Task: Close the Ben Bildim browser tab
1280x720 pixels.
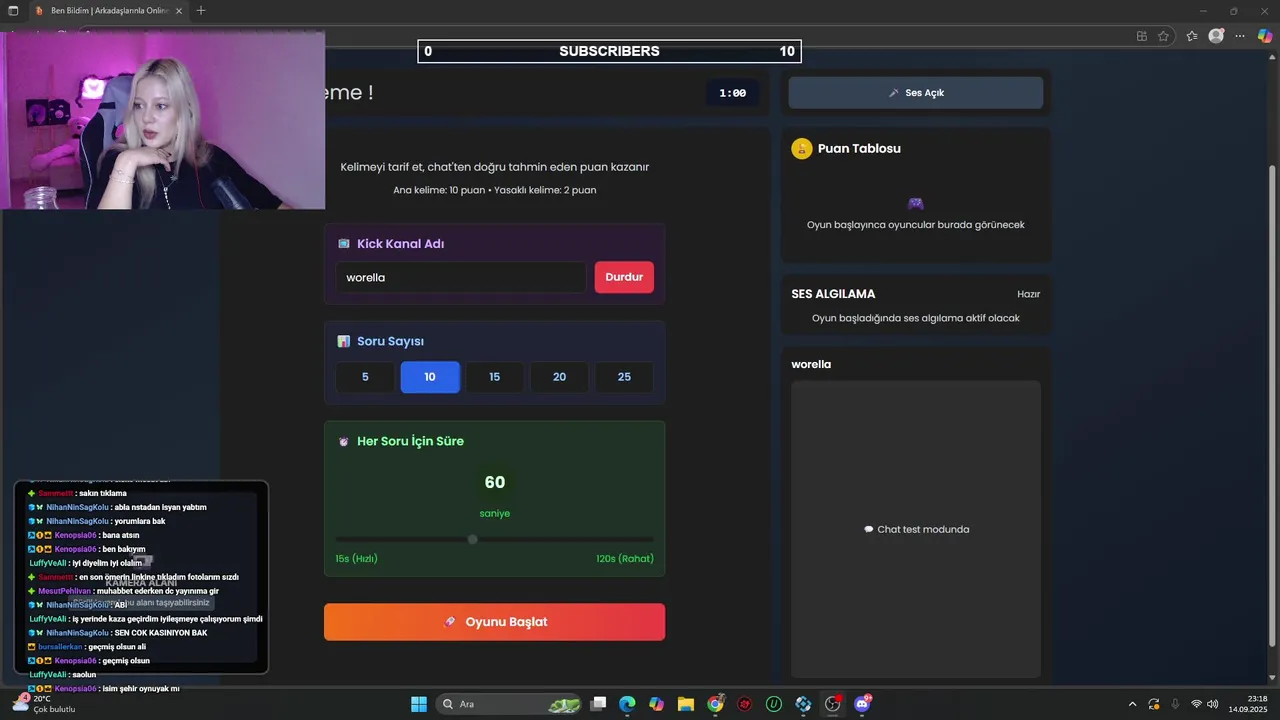Action: [x=179, y=11]
